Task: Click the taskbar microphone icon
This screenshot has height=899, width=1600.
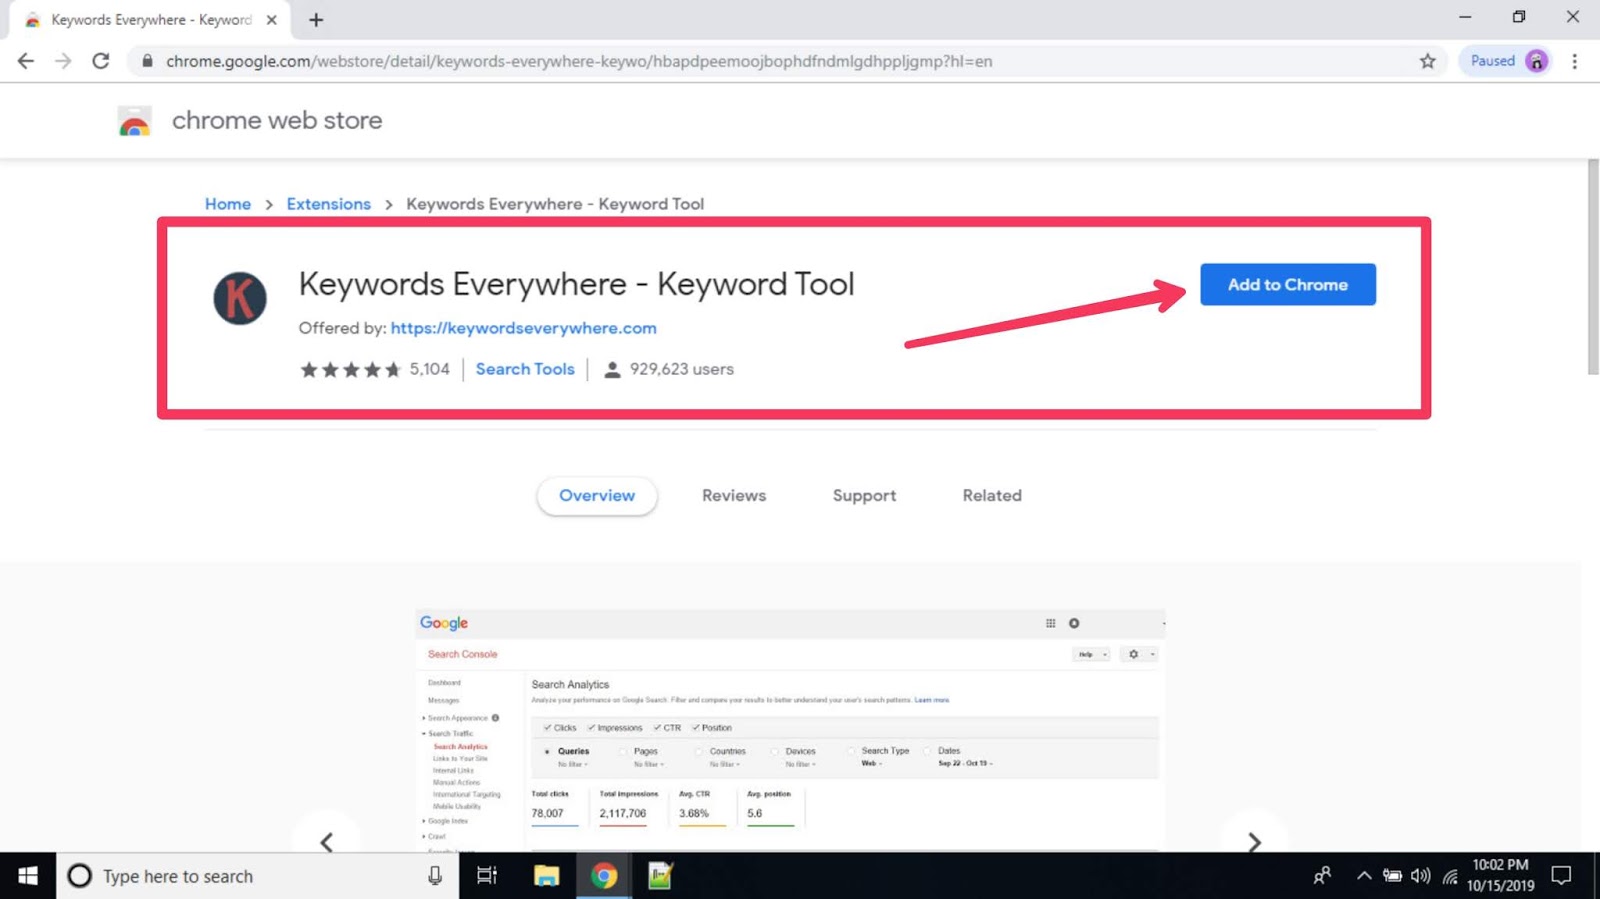Action: 435,876
